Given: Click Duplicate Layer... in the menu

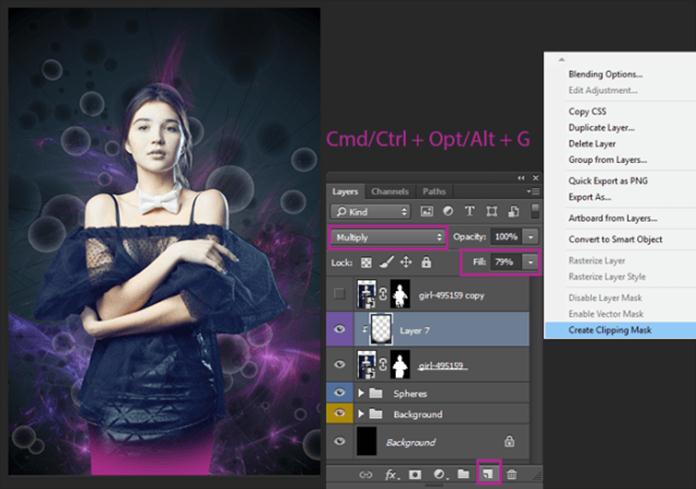Looking at the screenshot, I should pyautogui.click(x=601, y=128).
